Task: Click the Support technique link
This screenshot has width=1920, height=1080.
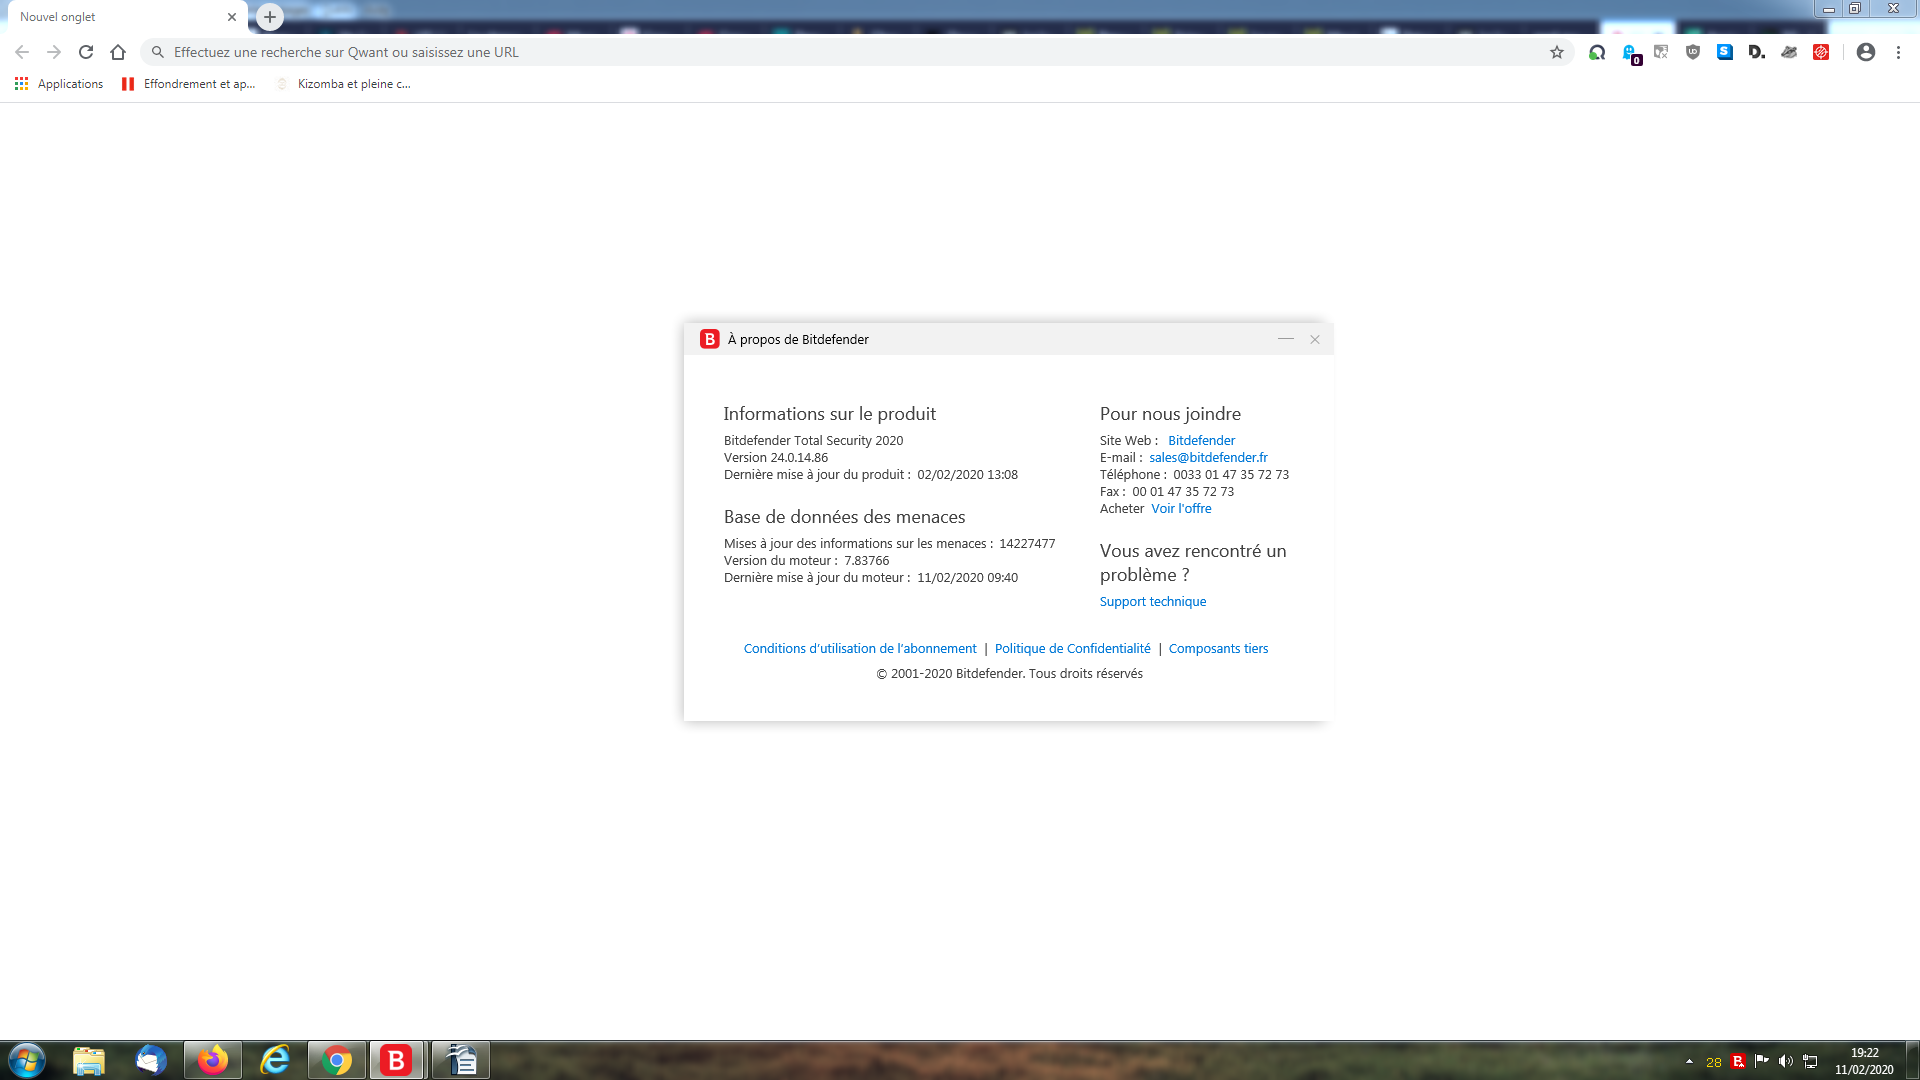Action: 1152,601
